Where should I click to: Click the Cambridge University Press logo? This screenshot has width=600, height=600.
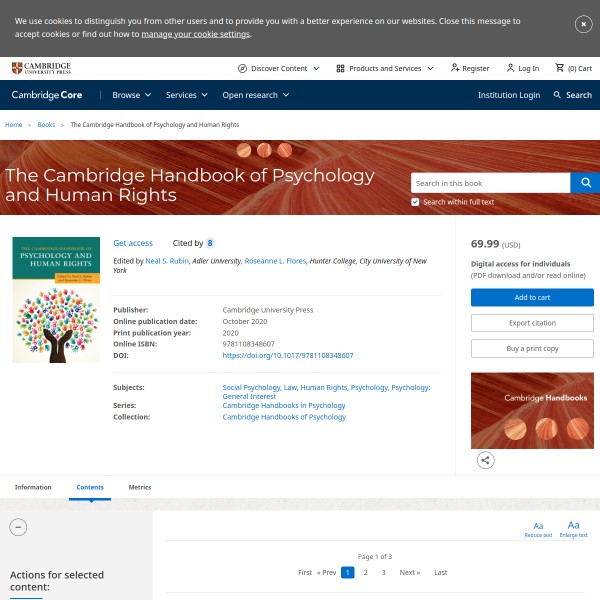pyautogui.click(x=41, y=68)
